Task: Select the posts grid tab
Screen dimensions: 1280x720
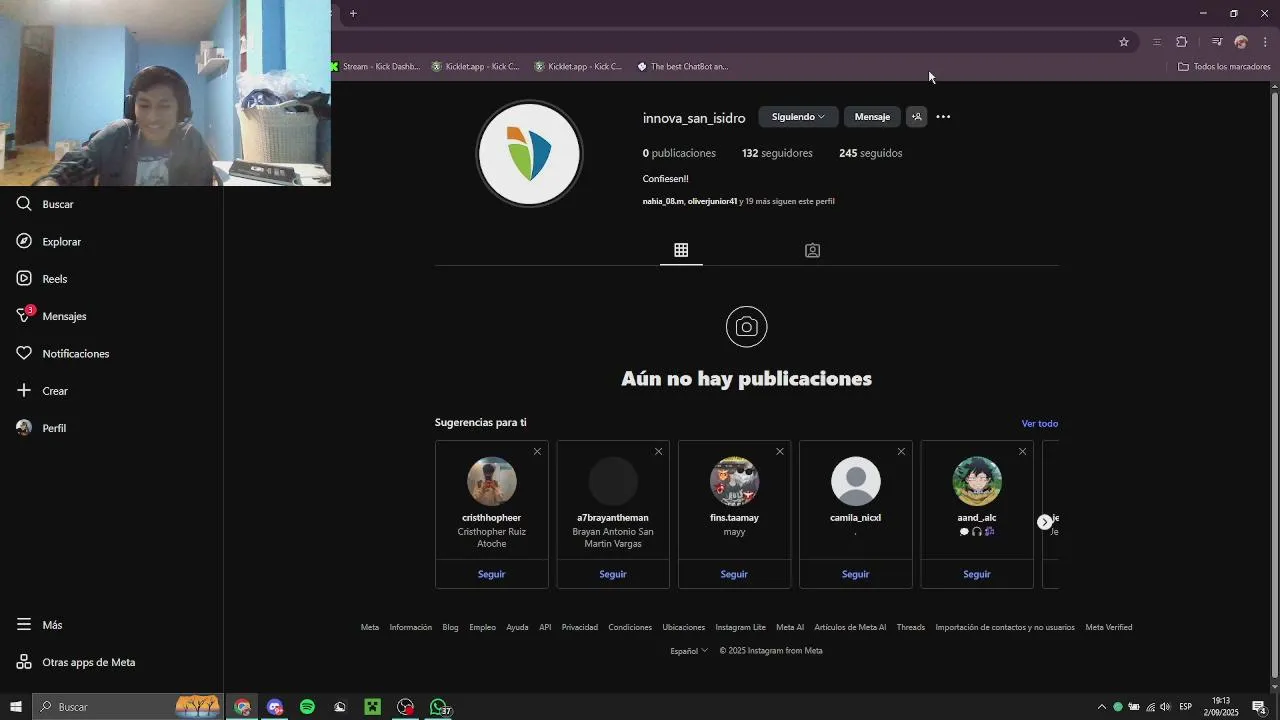Action: coord(681,250)
